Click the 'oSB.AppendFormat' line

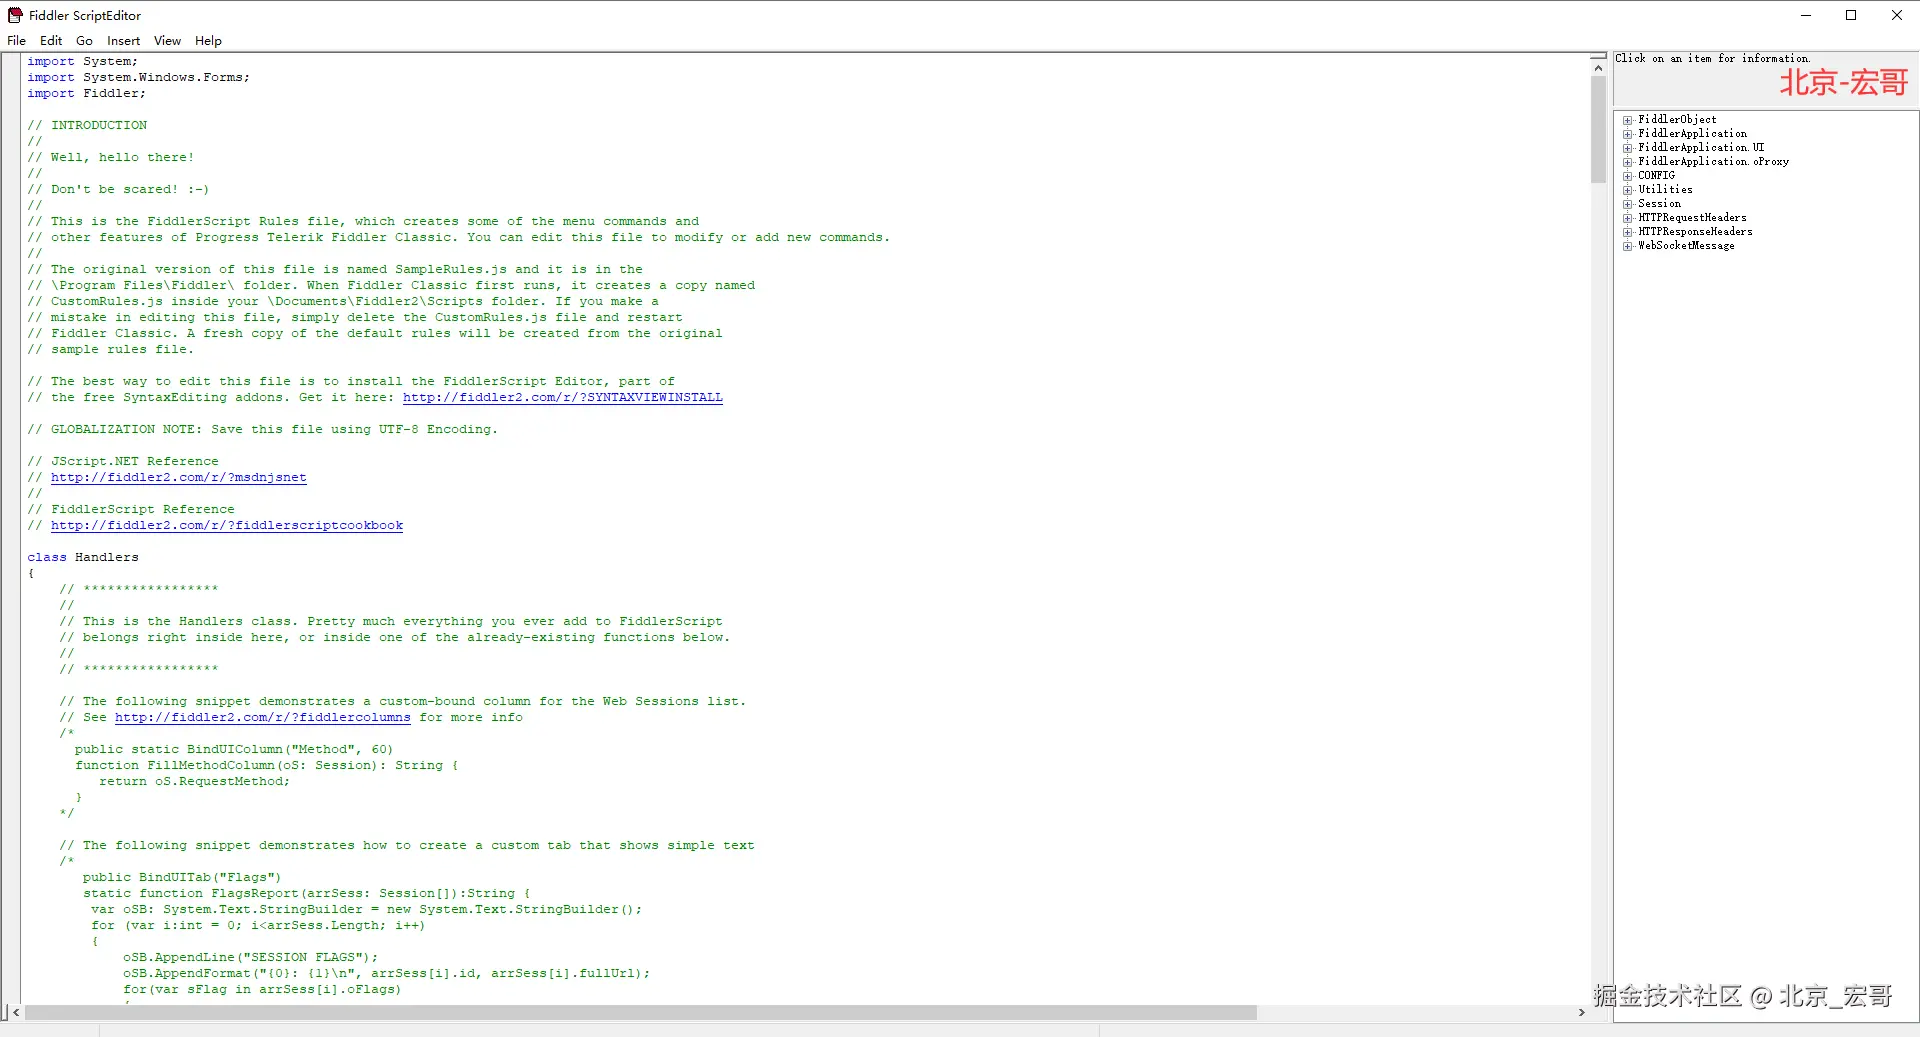387,974
